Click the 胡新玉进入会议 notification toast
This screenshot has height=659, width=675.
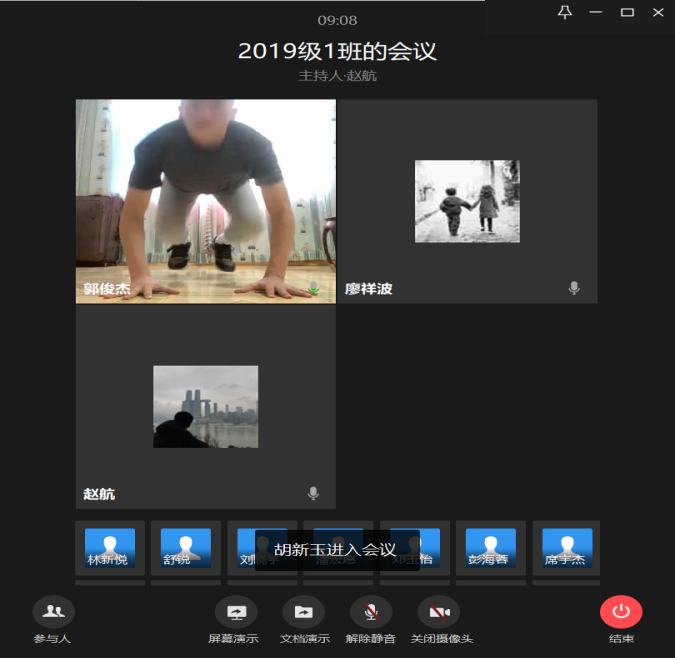336,550
